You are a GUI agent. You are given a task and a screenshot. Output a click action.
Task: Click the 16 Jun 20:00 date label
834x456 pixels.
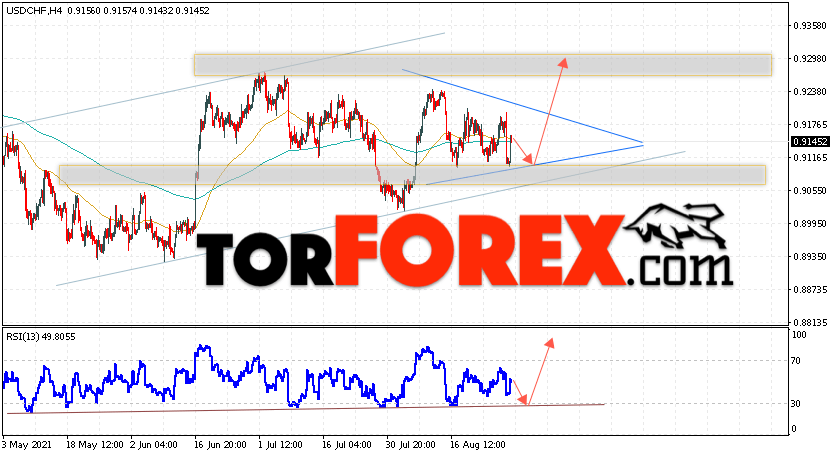pos(220,444)
